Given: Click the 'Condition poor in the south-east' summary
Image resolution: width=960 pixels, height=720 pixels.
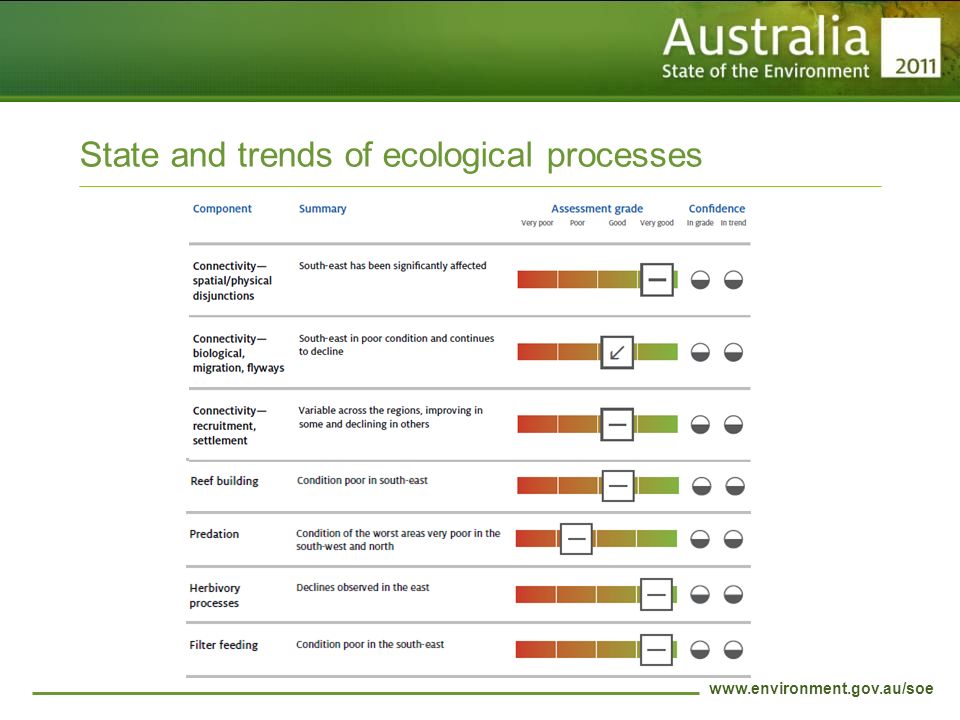Looking at the screenshot, I should 370,644.
